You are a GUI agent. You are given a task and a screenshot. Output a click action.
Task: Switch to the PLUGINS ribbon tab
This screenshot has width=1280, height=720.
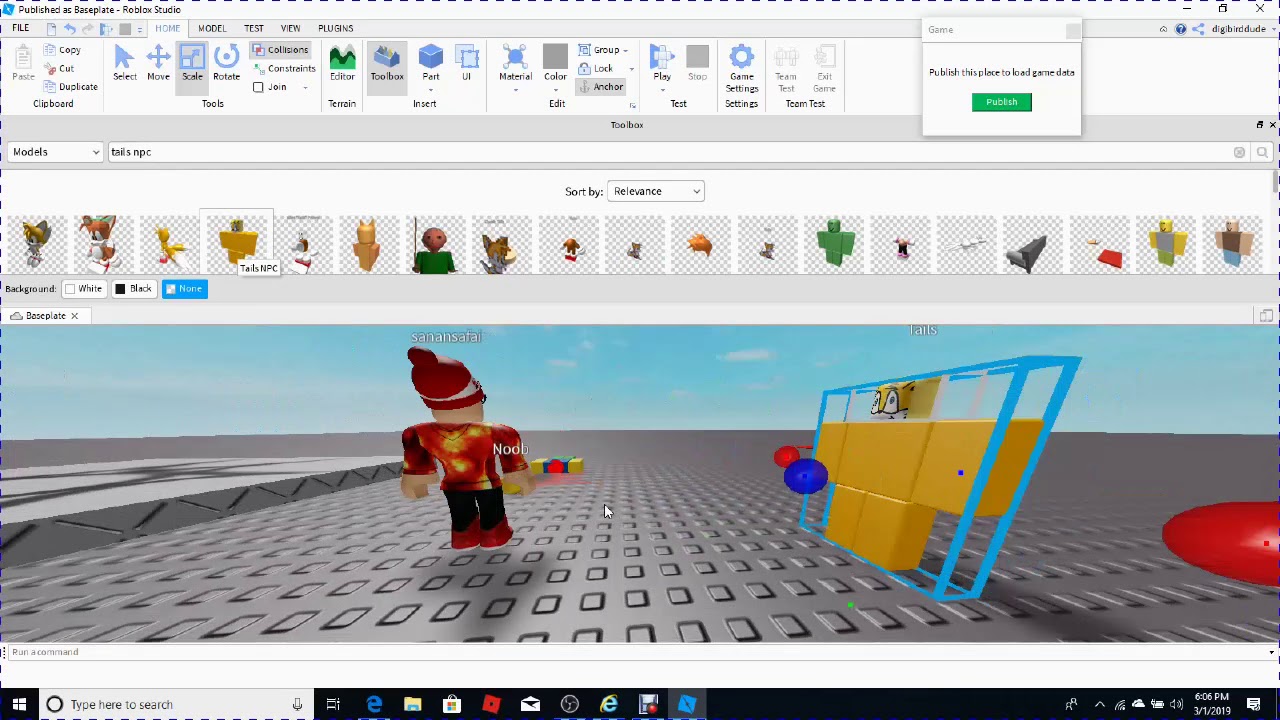(335, 28)
